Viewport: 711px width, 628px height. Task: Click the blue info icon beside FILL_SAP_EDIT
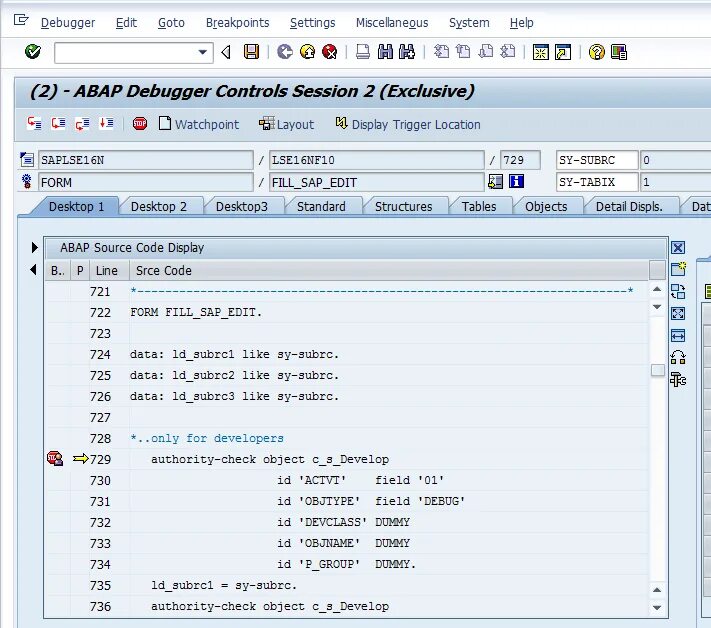click(x=516, y=181)
